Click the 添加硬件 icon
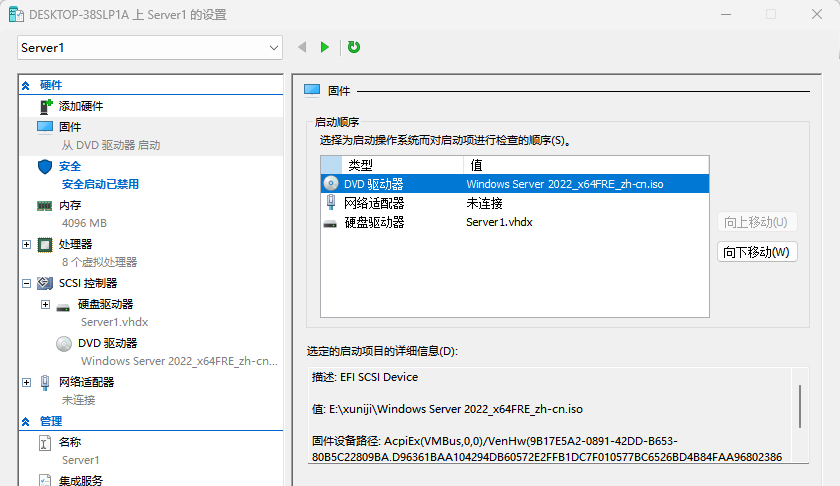This screenshot has width=840, height=486. click(x=46, y=106)
